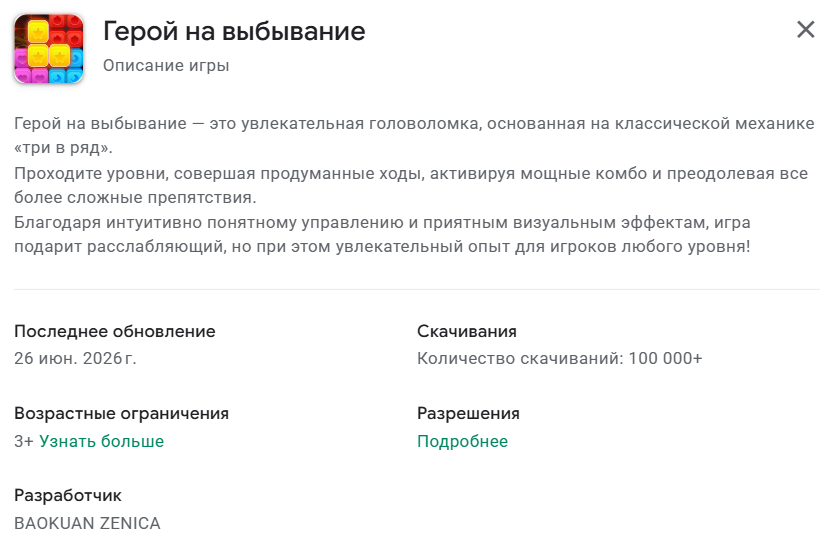Click the Описание игры subtitle

(x=166, y=65)
